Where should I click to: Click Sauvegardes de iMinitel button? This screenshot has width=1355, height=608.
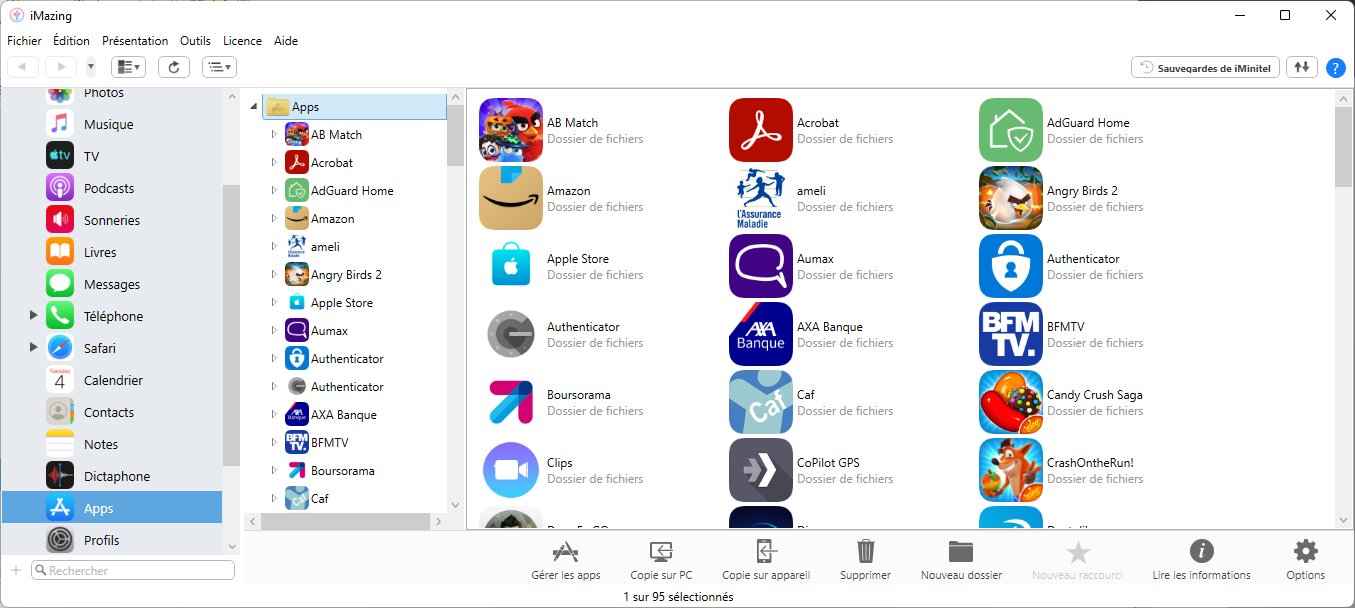point(1206,67)
